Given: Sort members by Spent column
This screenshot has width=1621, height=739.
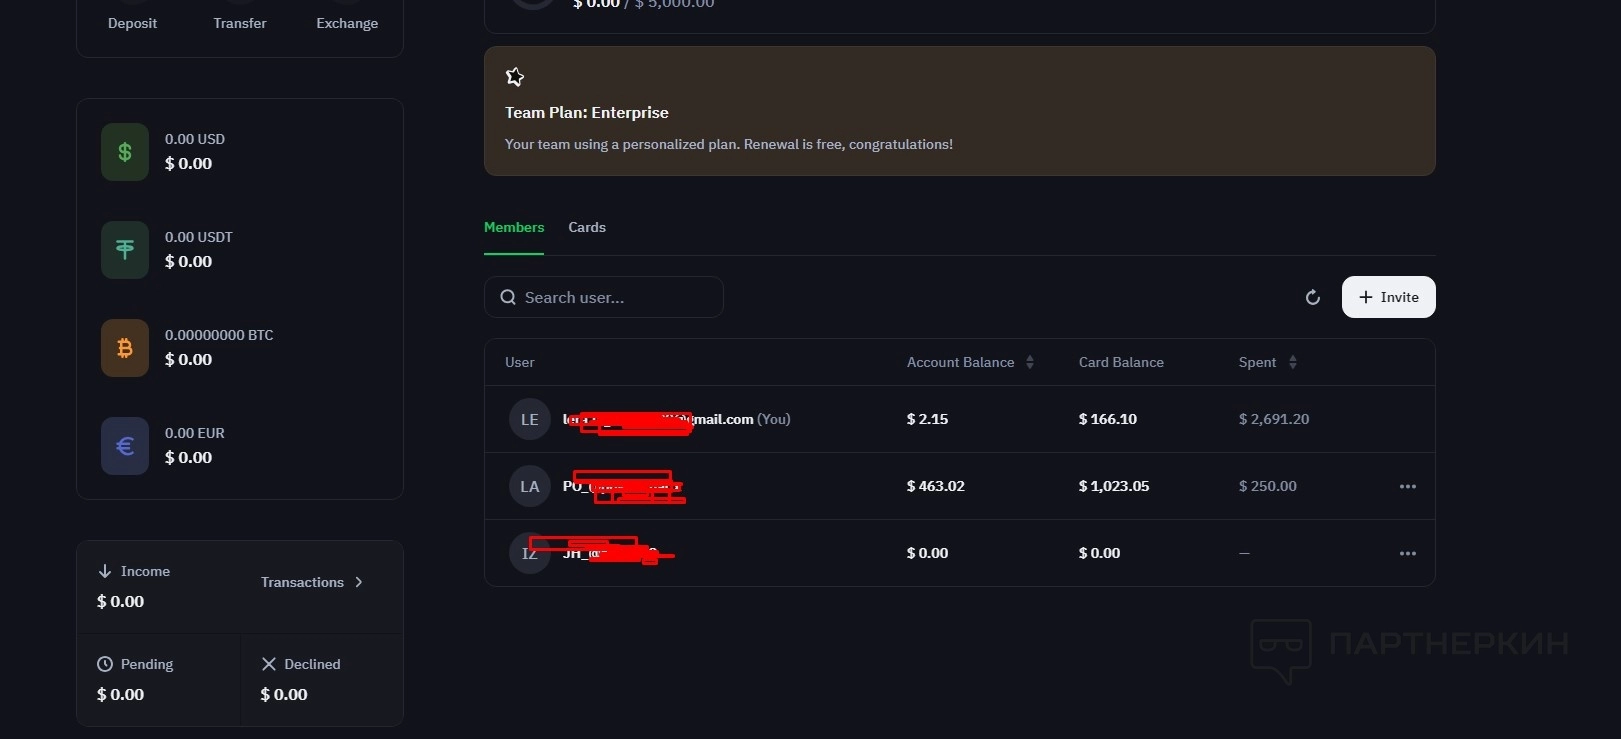Looking at the screenshot, I should click(x=1268, y=362).
